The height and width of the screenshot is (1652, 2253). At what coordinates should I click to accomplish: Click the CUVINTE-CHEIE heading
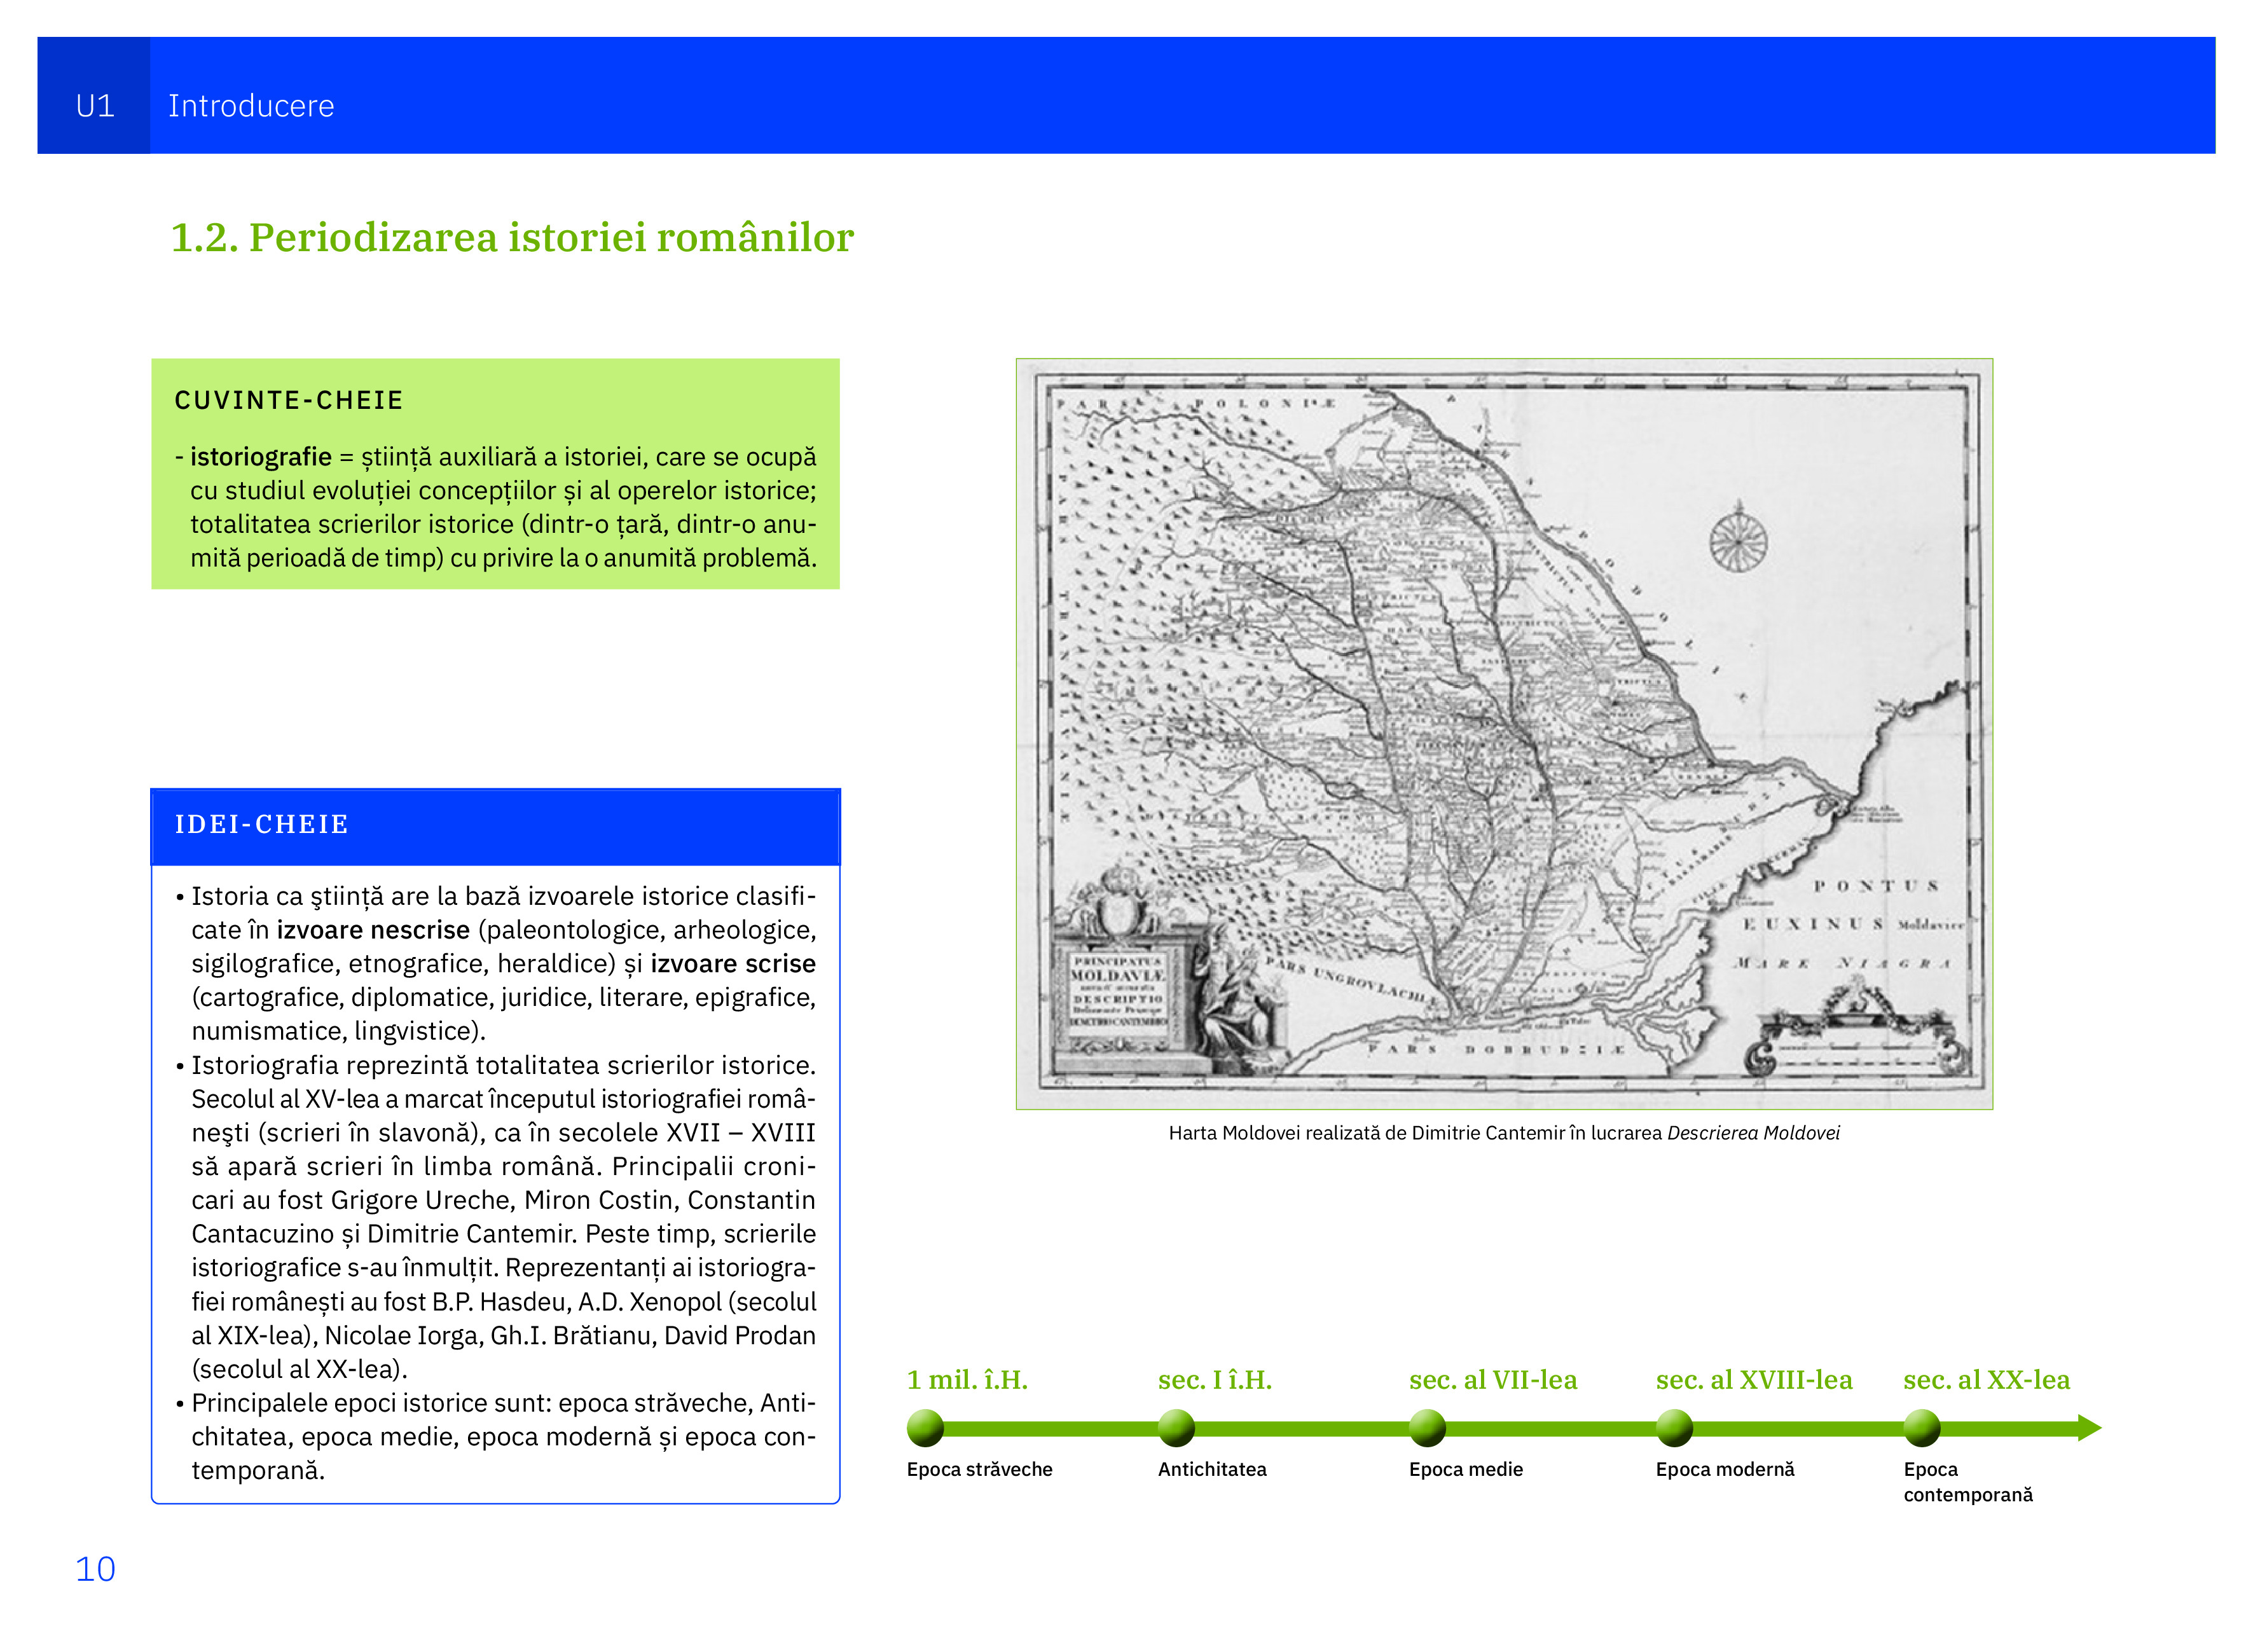coord(289,400)
